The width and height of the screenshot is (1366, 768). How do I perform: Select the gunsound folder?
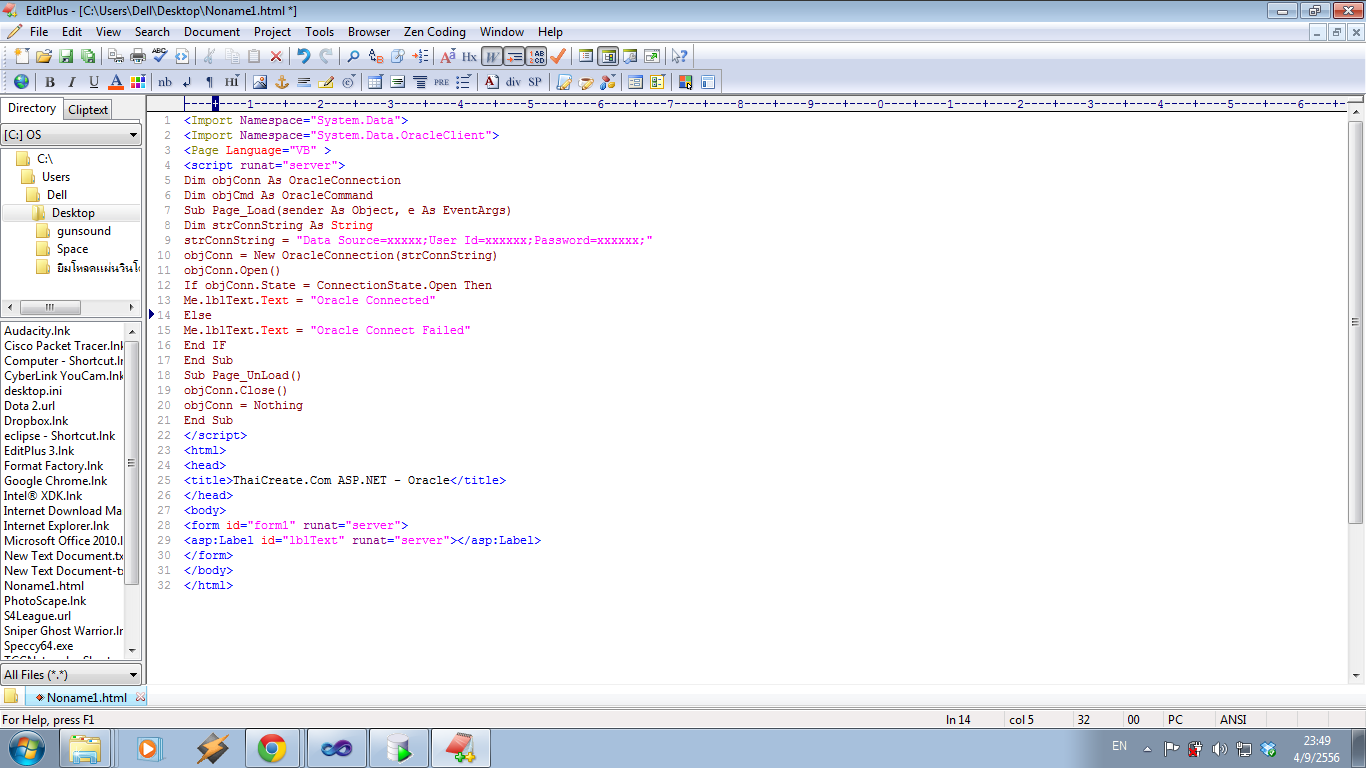tap(84, 231)
